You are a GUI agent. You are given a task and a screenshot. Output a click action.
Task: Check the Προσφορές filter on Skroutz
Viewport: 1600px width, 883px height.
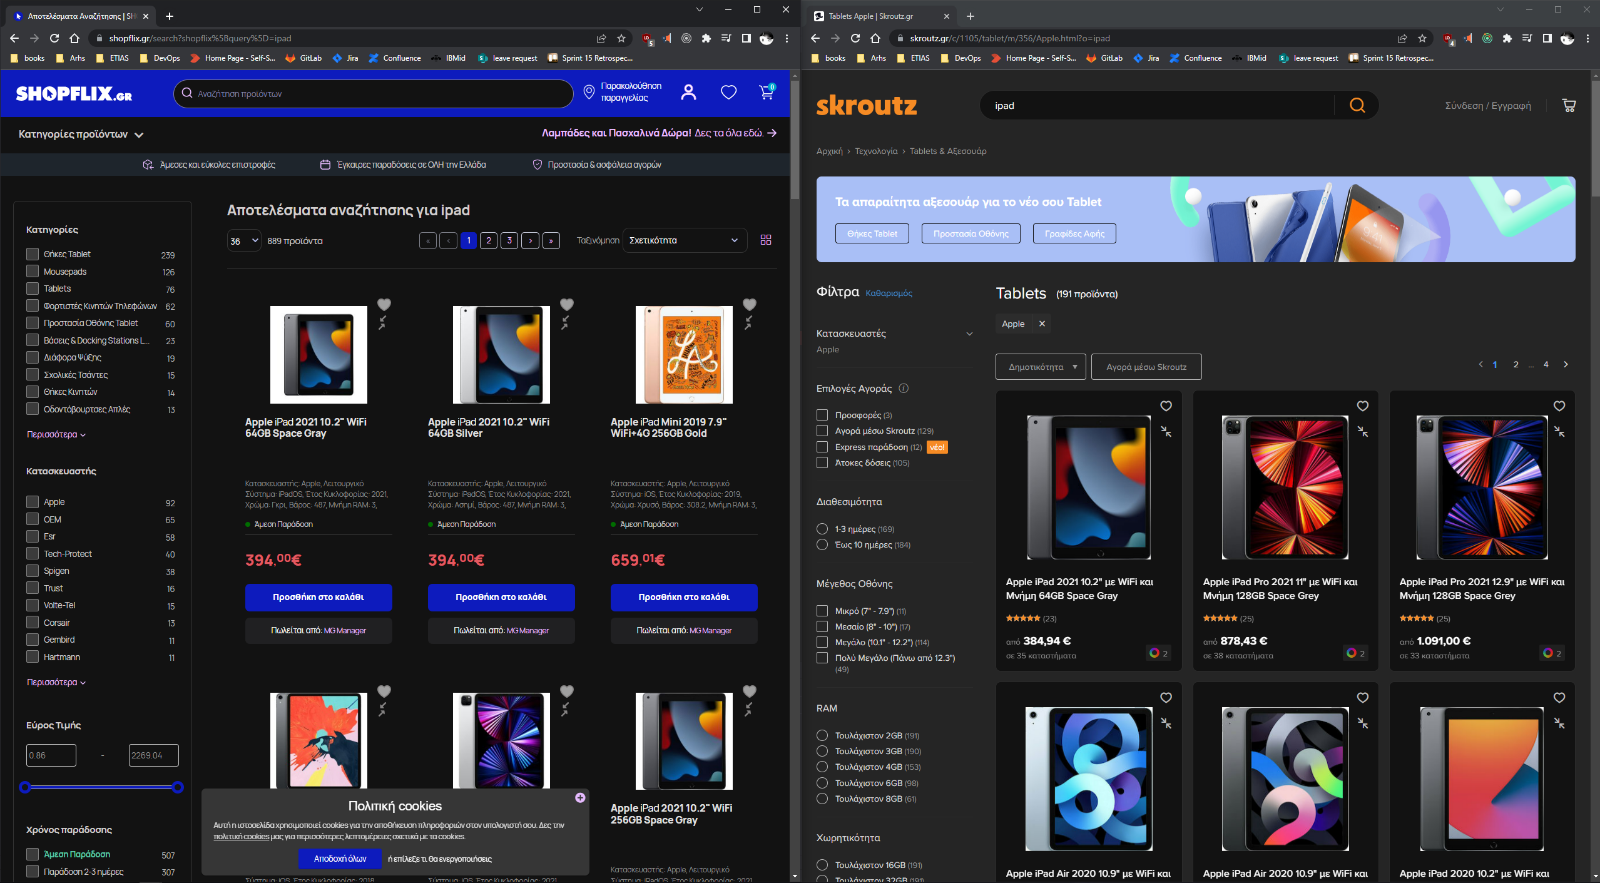coord(822,415)
